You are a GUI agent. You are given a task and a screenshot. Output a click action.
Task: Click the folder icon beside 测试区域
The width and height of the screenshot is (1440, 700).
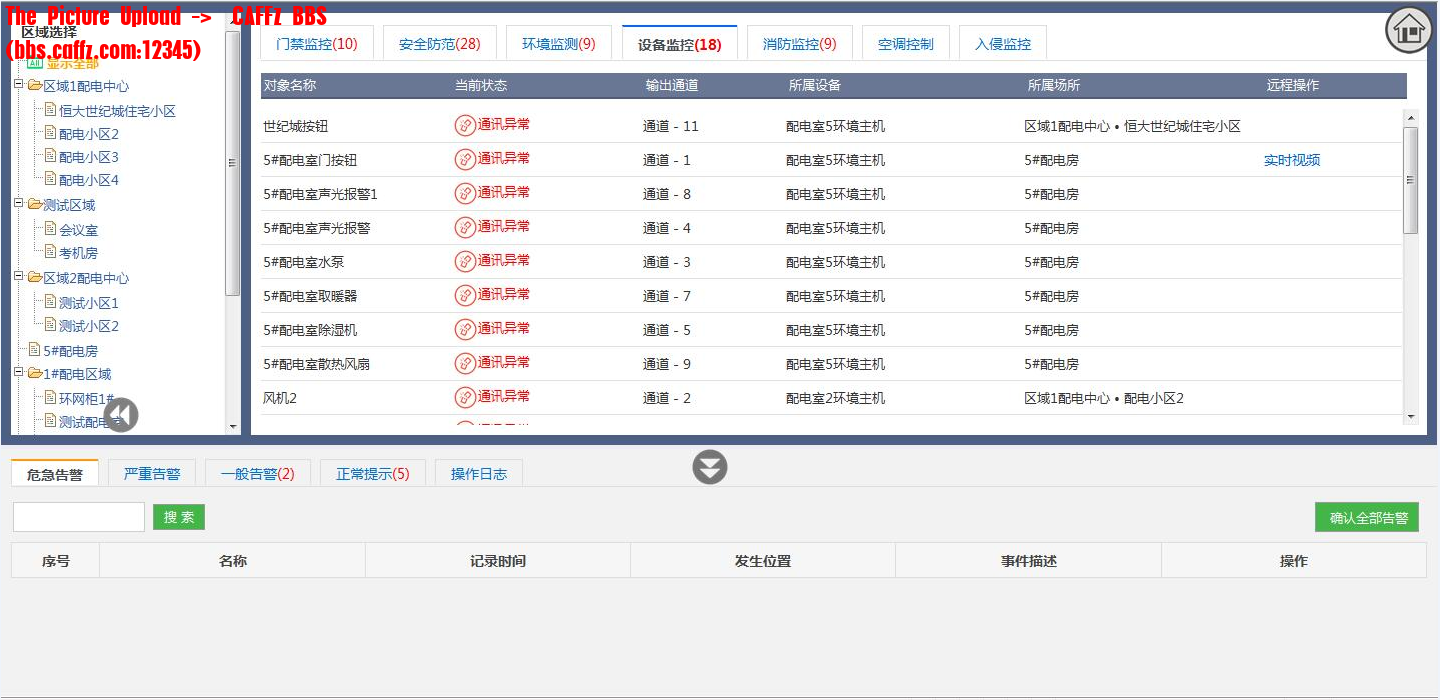[x=34, y=204]
